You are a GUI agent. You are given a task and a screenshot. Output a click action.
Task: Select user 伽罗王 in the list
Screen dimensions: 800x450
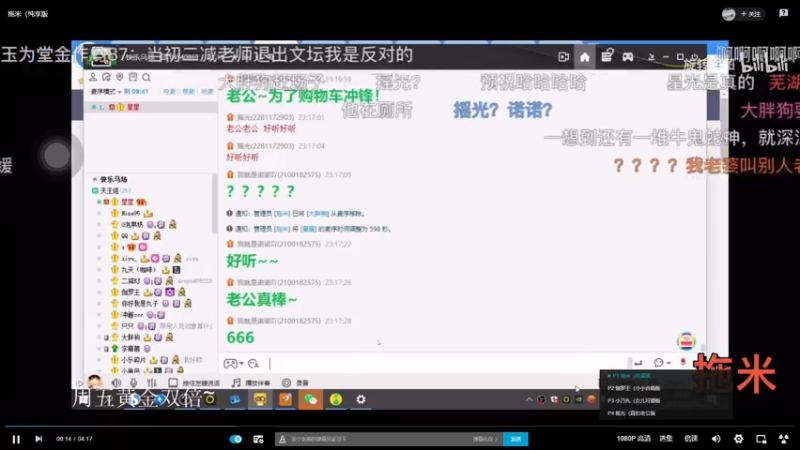[131, 292]
